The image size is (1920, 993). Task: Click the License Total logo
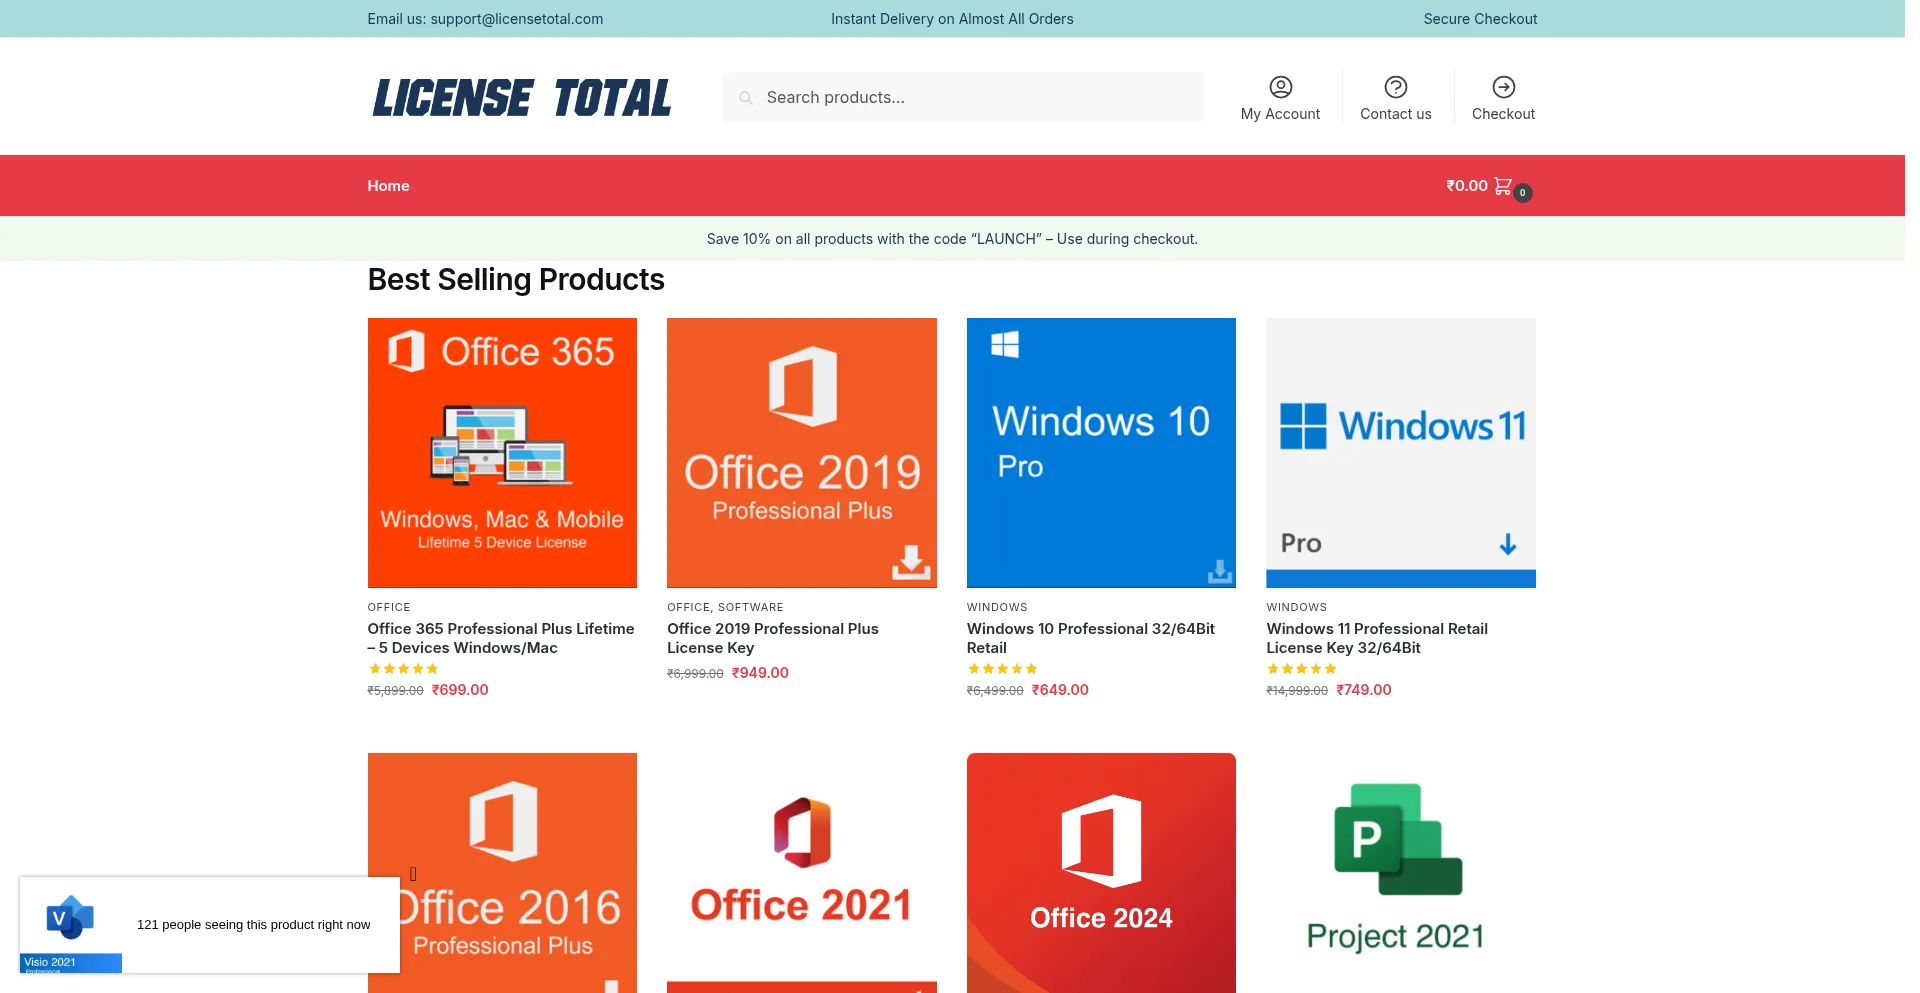point(521,98)
